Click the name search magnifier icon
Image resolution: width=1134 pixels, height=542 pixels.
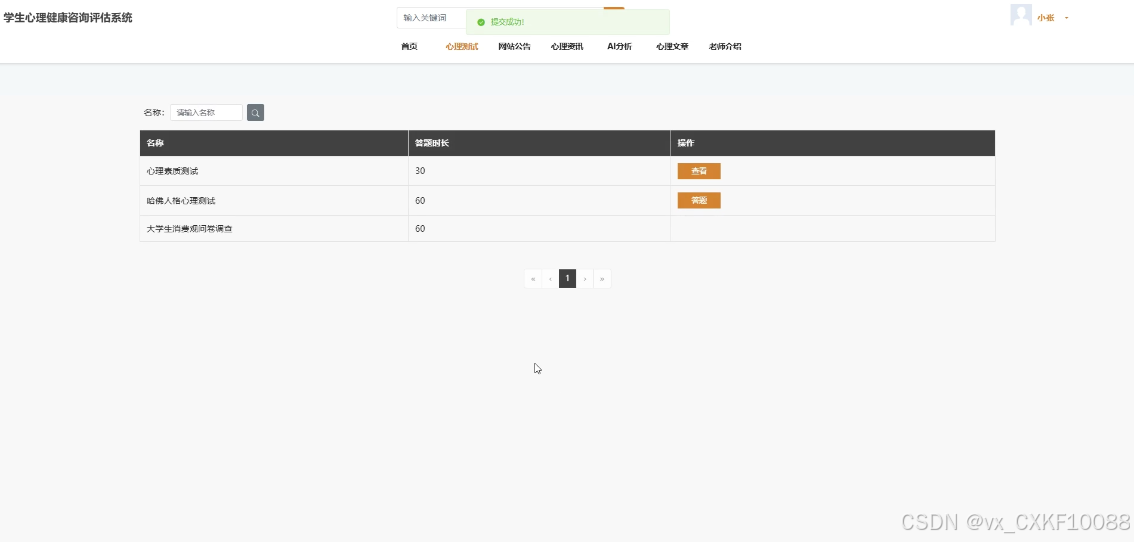point(255,113)
